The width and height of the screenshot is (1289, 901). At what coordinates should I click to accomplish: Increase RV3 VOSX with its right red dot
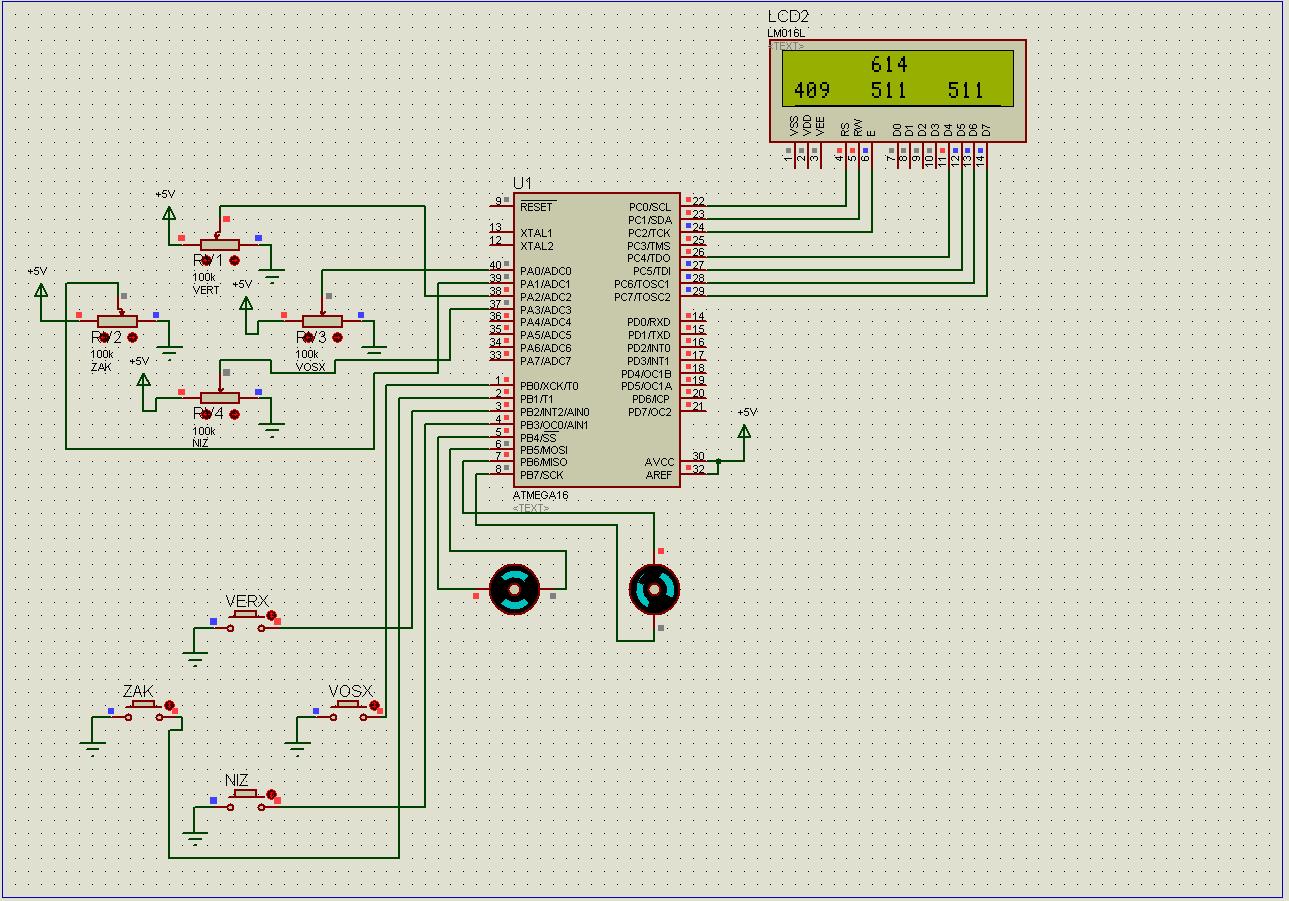pyautogui.click(x=337, y=338)
